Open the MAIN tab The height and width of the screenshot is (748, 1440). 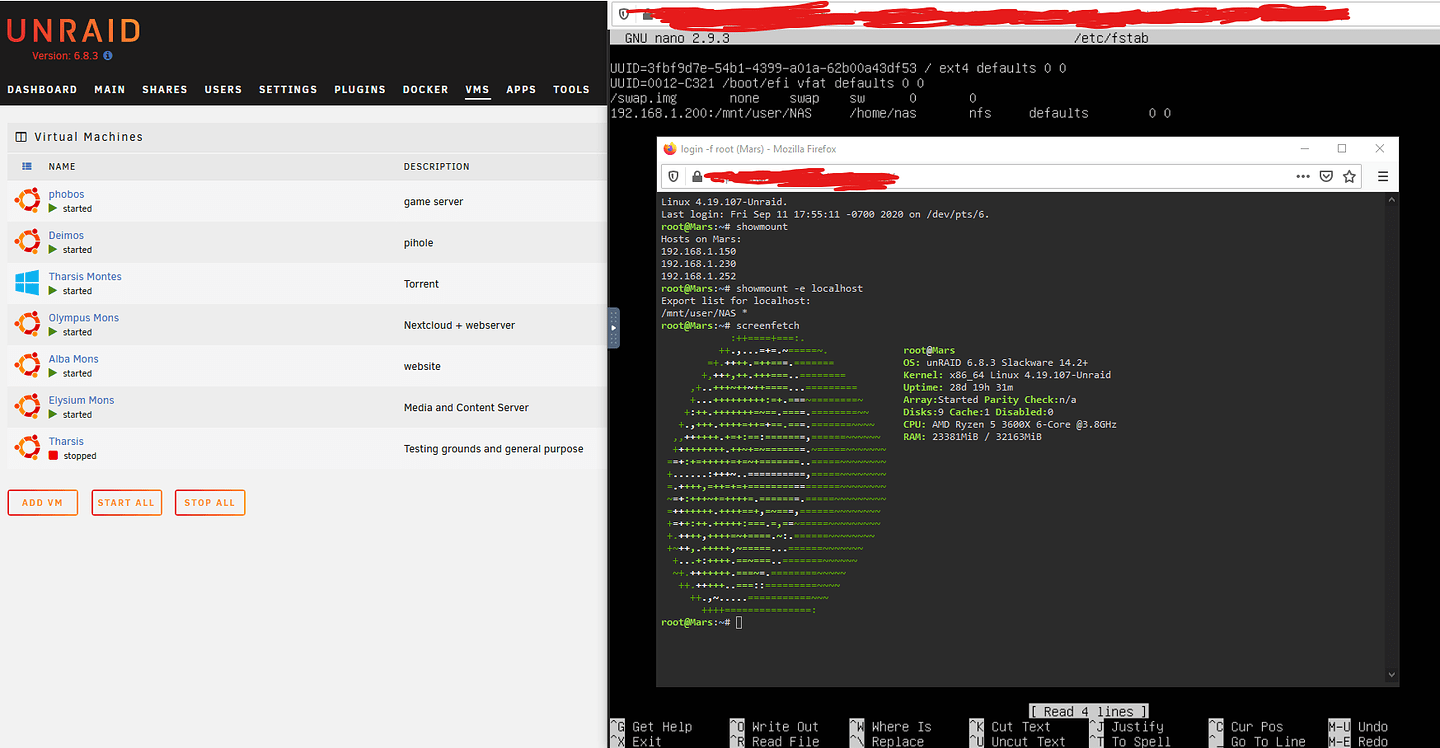pyautogui.click(x=110, y=89)
